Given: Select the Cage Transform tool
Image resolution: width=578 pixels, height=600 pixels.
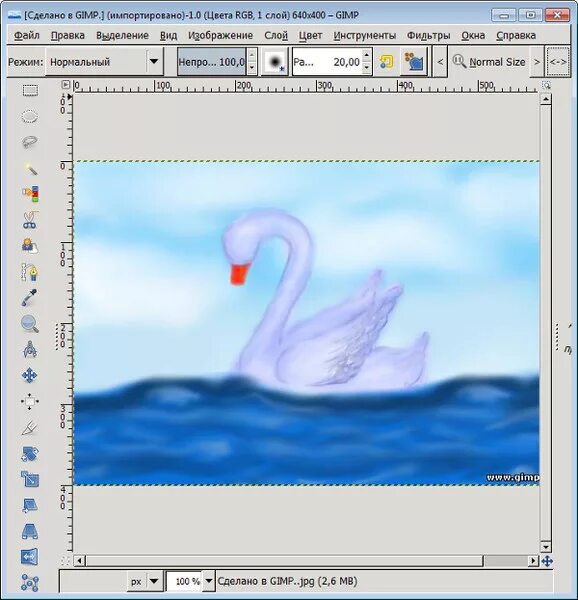Looking at the screenshot, I should click(29, 582).
